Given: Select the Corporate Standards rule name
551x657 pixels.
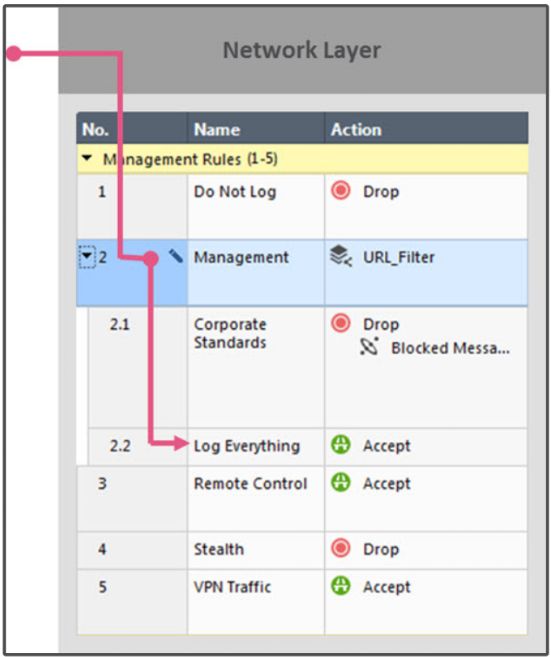Looking at the screenshot, I should pyautogui.click(x=230, y=333).
